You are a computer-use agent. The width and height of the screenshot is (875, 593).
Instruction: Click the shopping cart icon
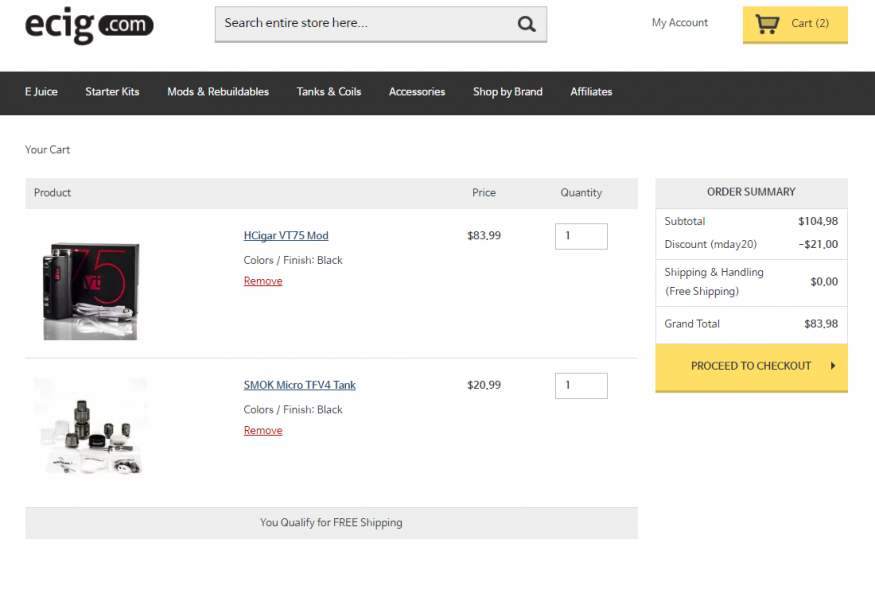click(767, 24)
